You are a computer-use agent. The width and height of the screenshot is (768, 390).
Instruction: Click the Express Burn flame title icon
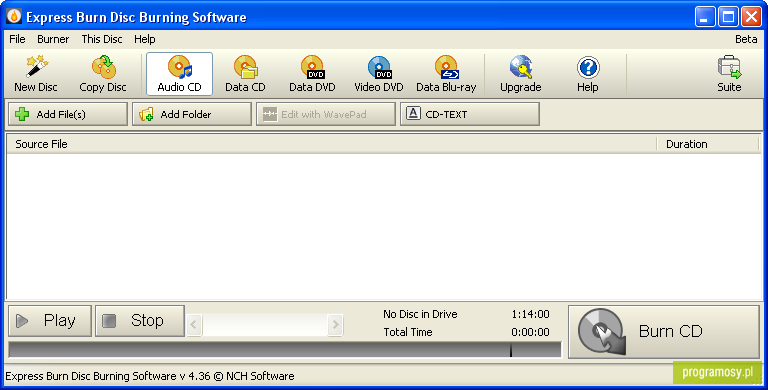pos(14,17)
